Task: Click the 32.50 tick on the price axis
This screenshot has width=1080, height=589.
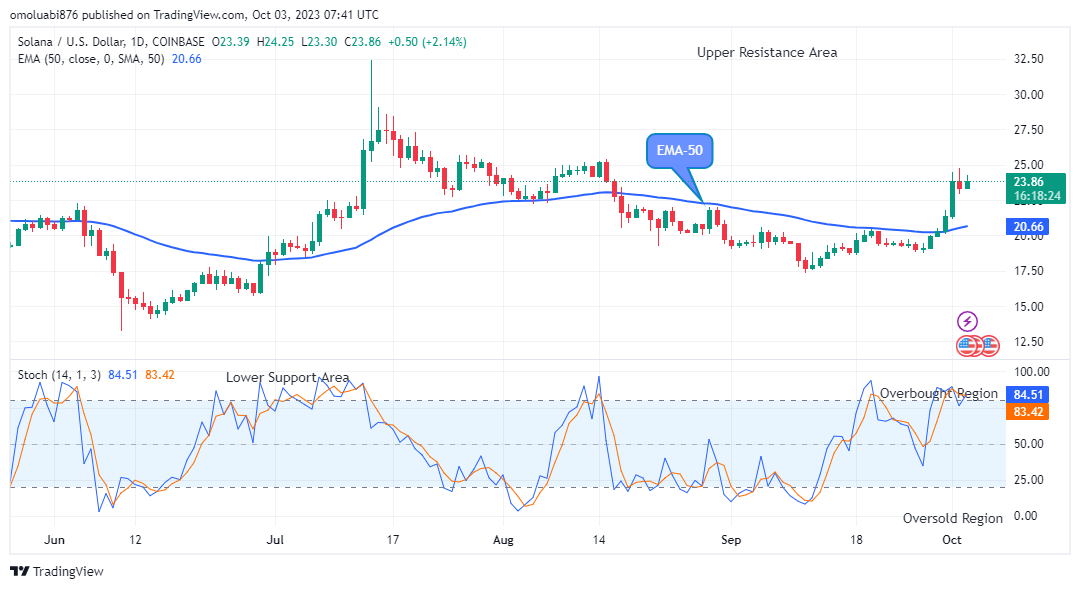Action: [x=1029, y=59]
